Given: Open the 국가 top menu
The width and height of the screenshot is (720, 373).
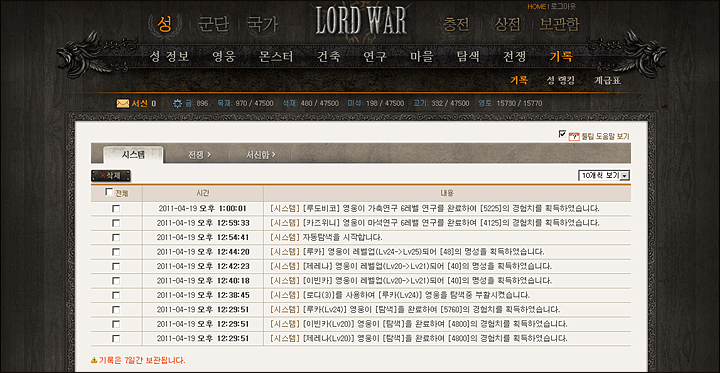Looking at the screenshot, I should point(262,24).
